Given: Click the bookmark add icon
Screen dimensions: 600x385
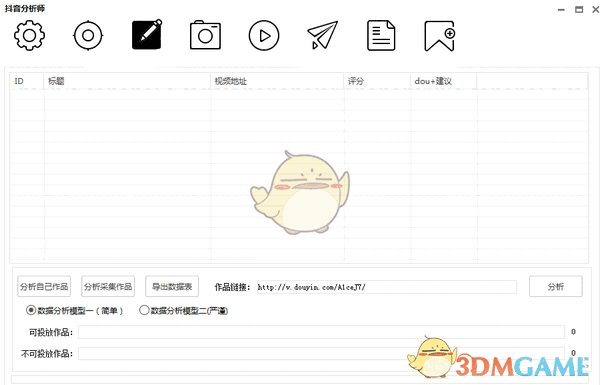Looking at the screenshot, I should coord(440,36).
